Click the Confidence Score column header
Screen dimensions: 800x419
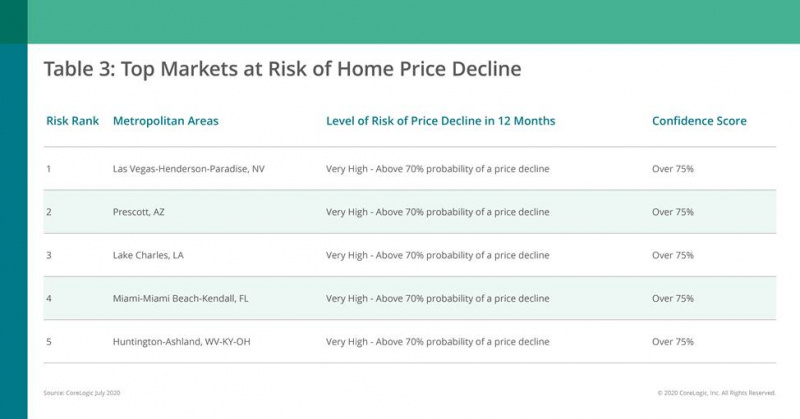699,121
